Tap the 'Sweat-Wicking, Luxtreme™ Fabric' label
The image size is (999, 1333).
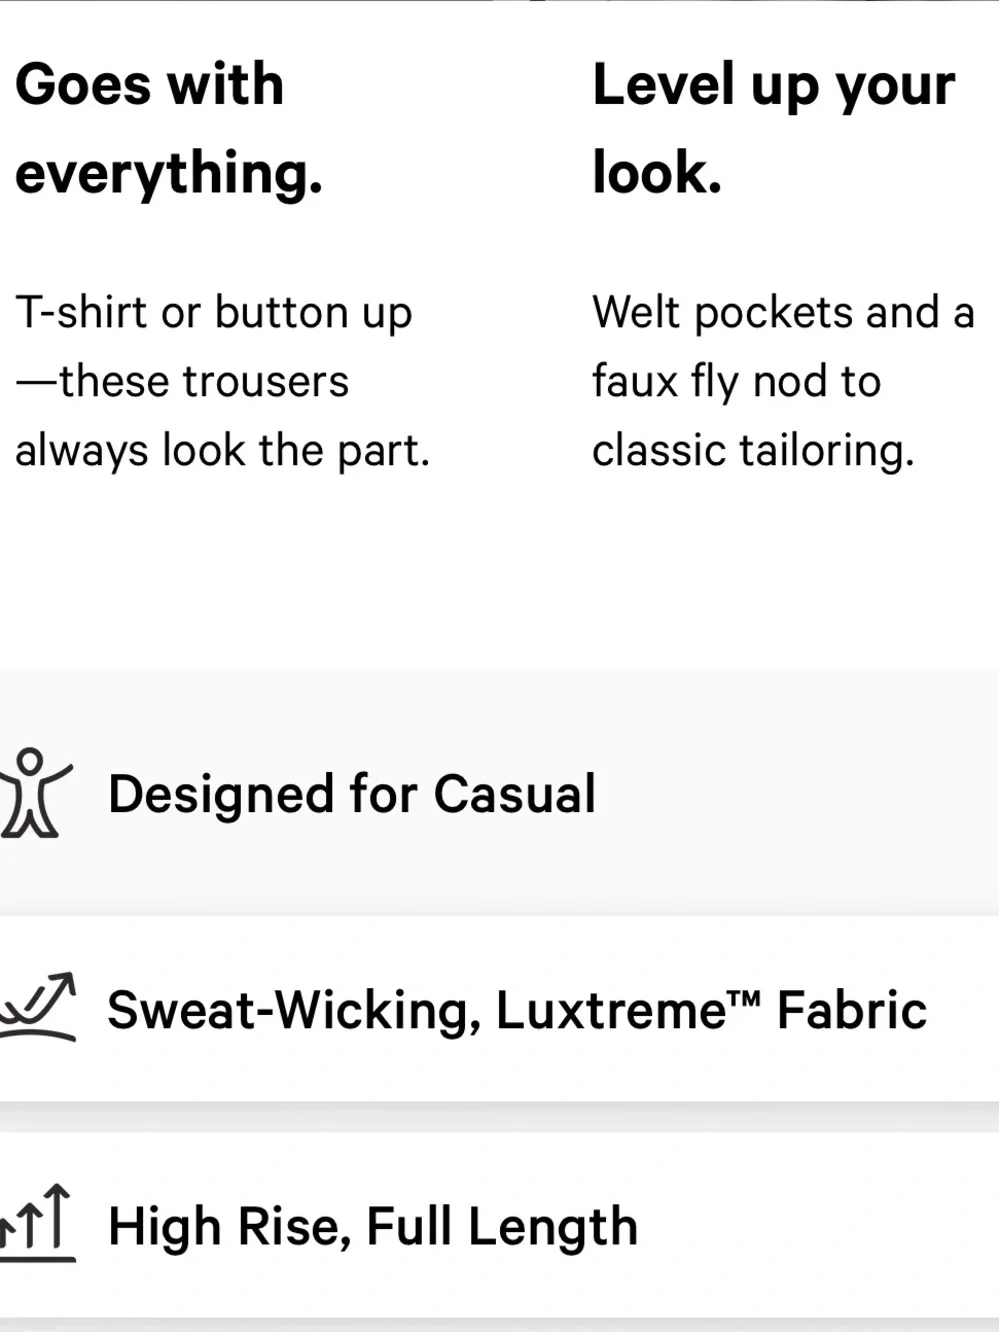click(x=517, y=1010)
